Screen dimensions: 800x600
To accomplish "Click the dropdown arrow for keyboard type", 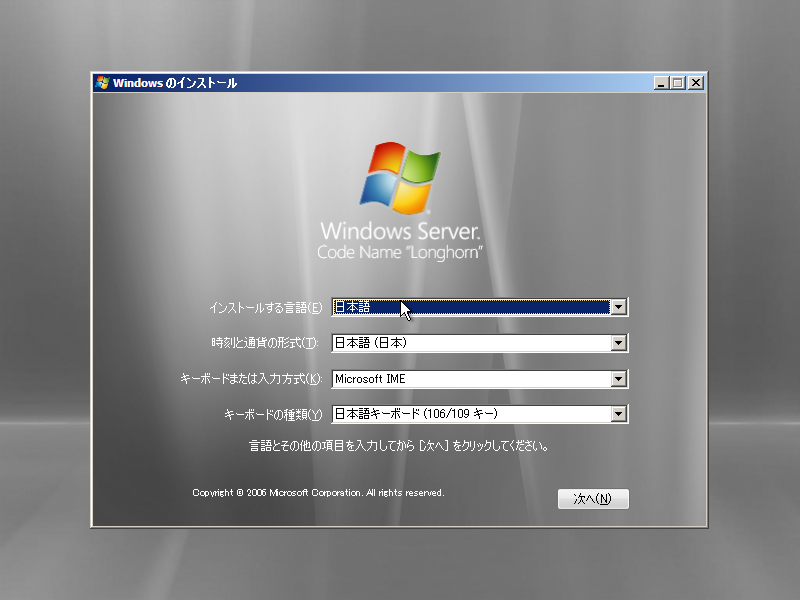I will [620, 414].
